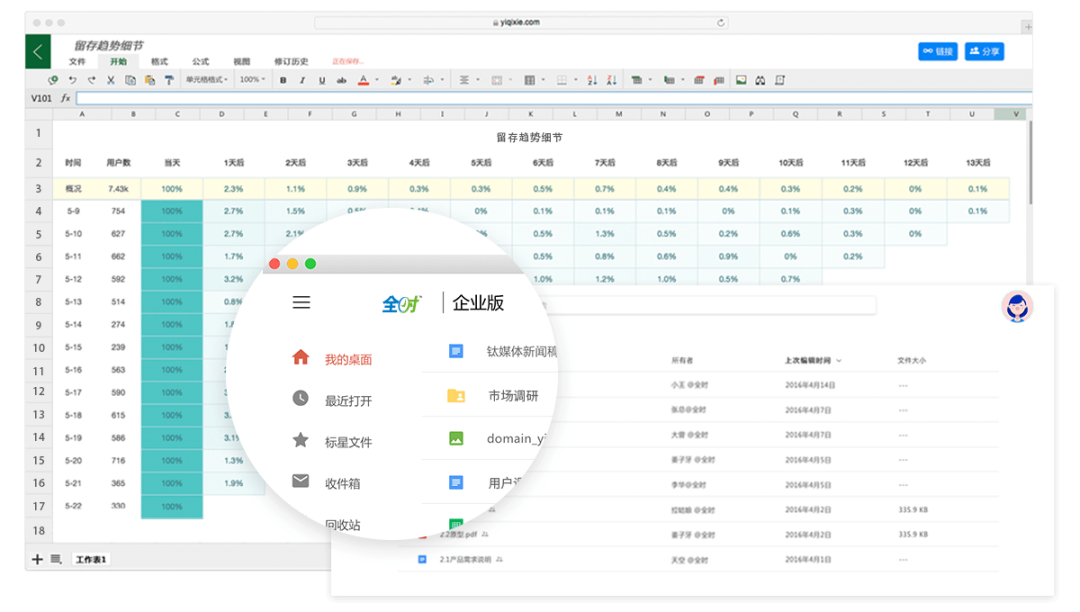Click the spreadsheet vertical scrollbar
The height and width of the screenshot is (612, 1080).
[x=1030, y=164]
